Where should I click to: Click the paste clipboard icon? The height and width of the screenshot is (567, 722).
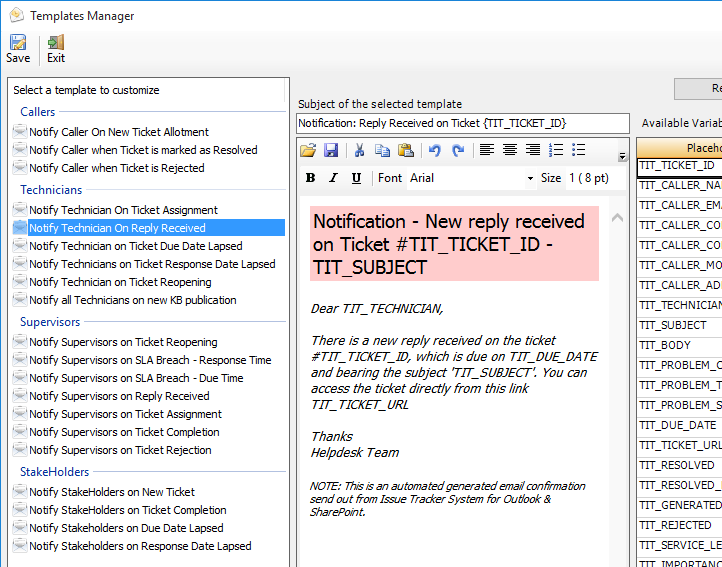coord(406,150)
